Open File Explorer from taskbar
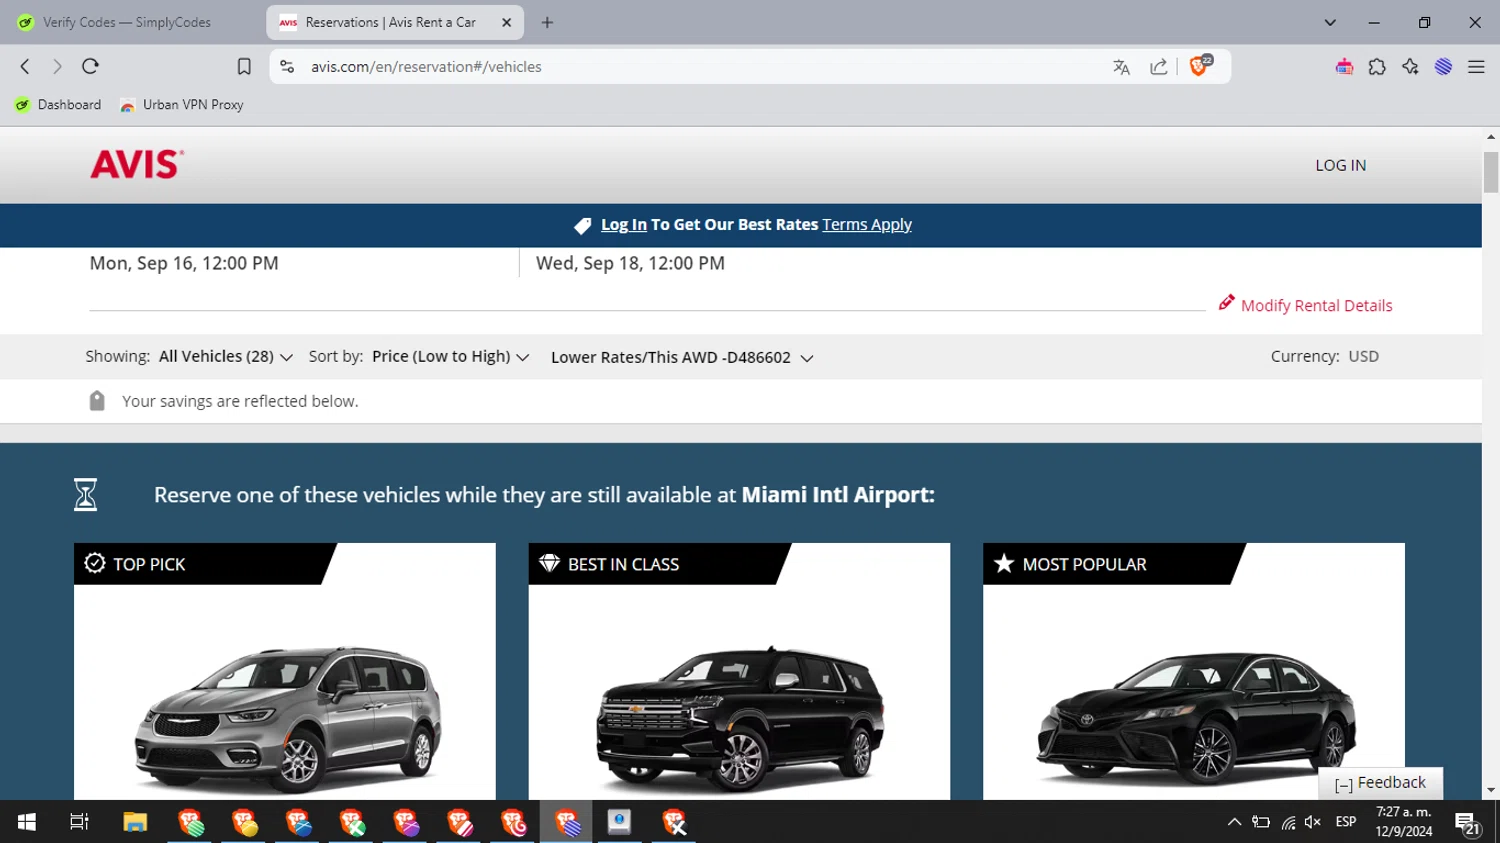The width and height of the screenshot is (1500, 843). pos(135,822)
